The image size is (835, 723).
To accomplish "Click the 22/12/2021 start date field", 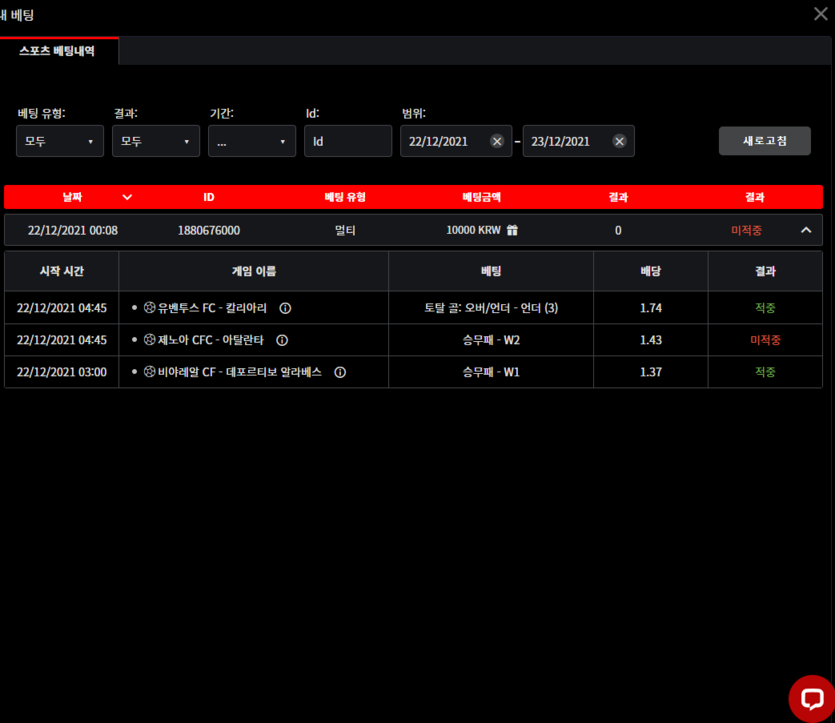I will click(x=456, y=141).
